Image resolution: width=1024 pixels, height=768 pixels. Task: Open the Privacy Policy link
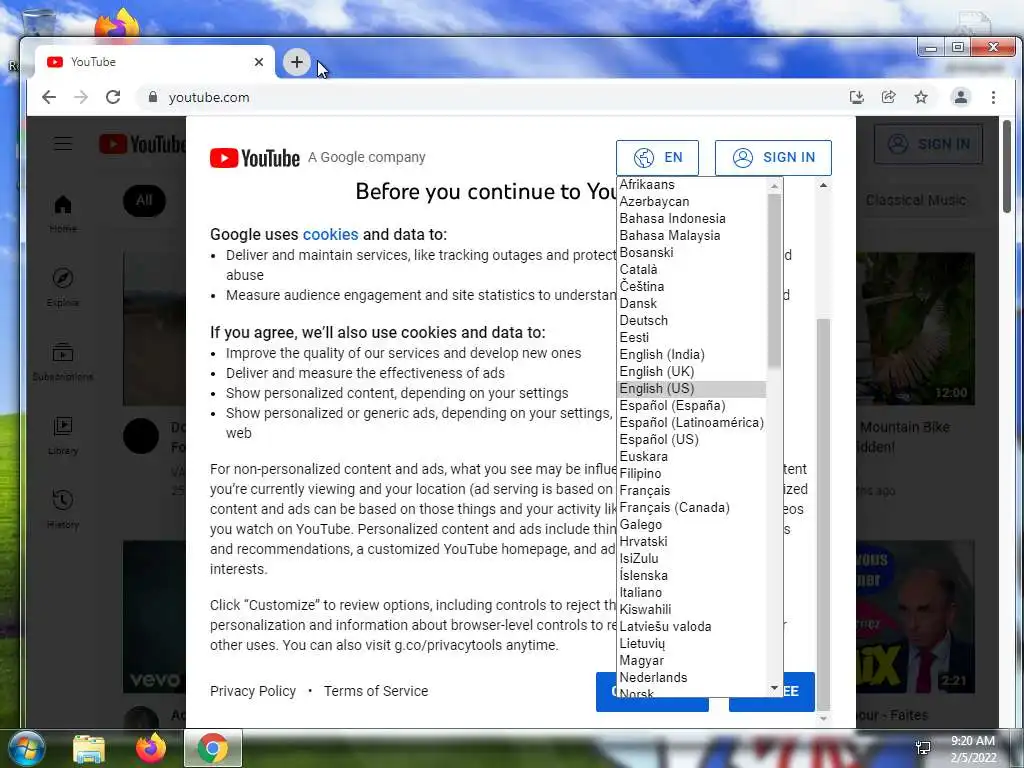pyautogui.click(x=253, y=691)
